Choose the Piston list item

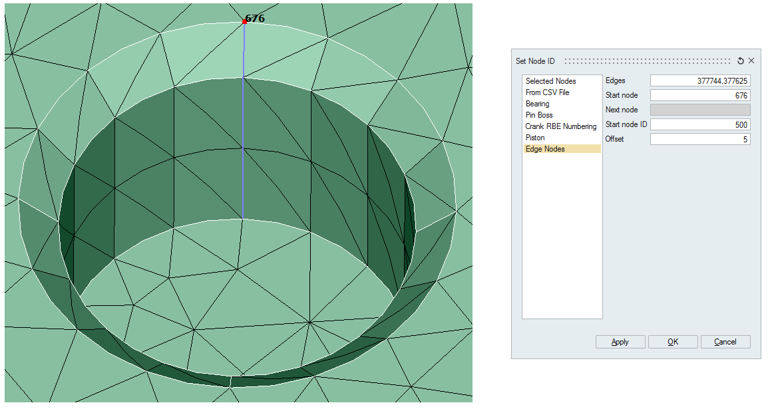tap(535, 137)
